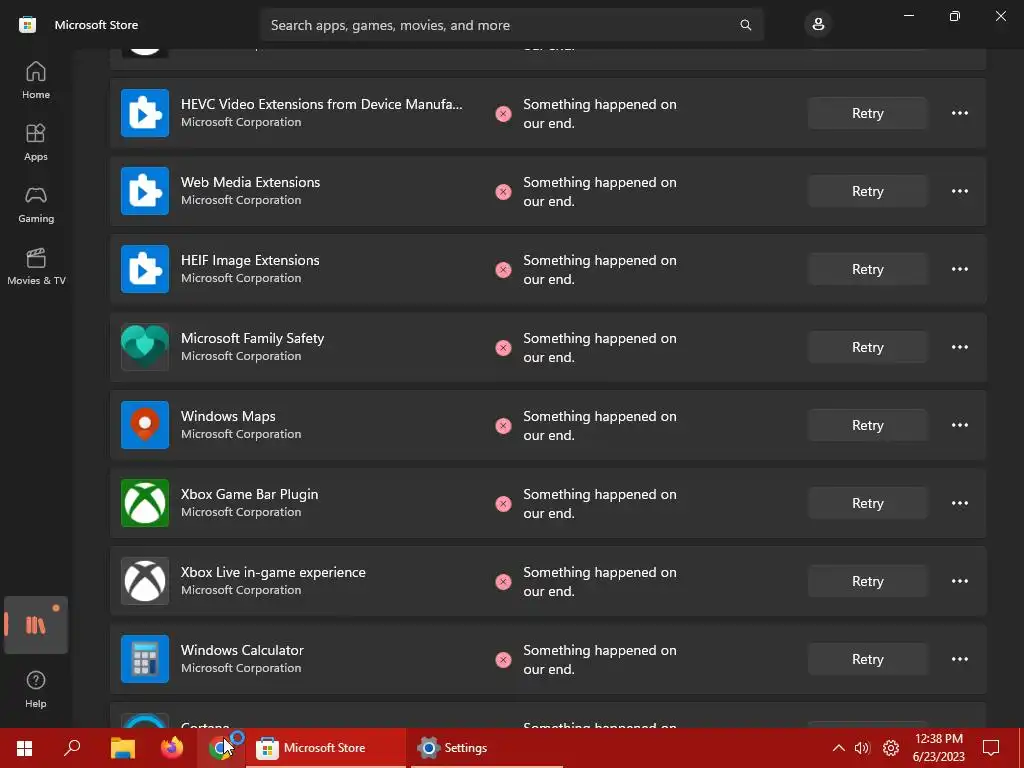Select the Windows Maps title text
The width and height of the screenshot is (1024, 768).
tap(228, 416)
